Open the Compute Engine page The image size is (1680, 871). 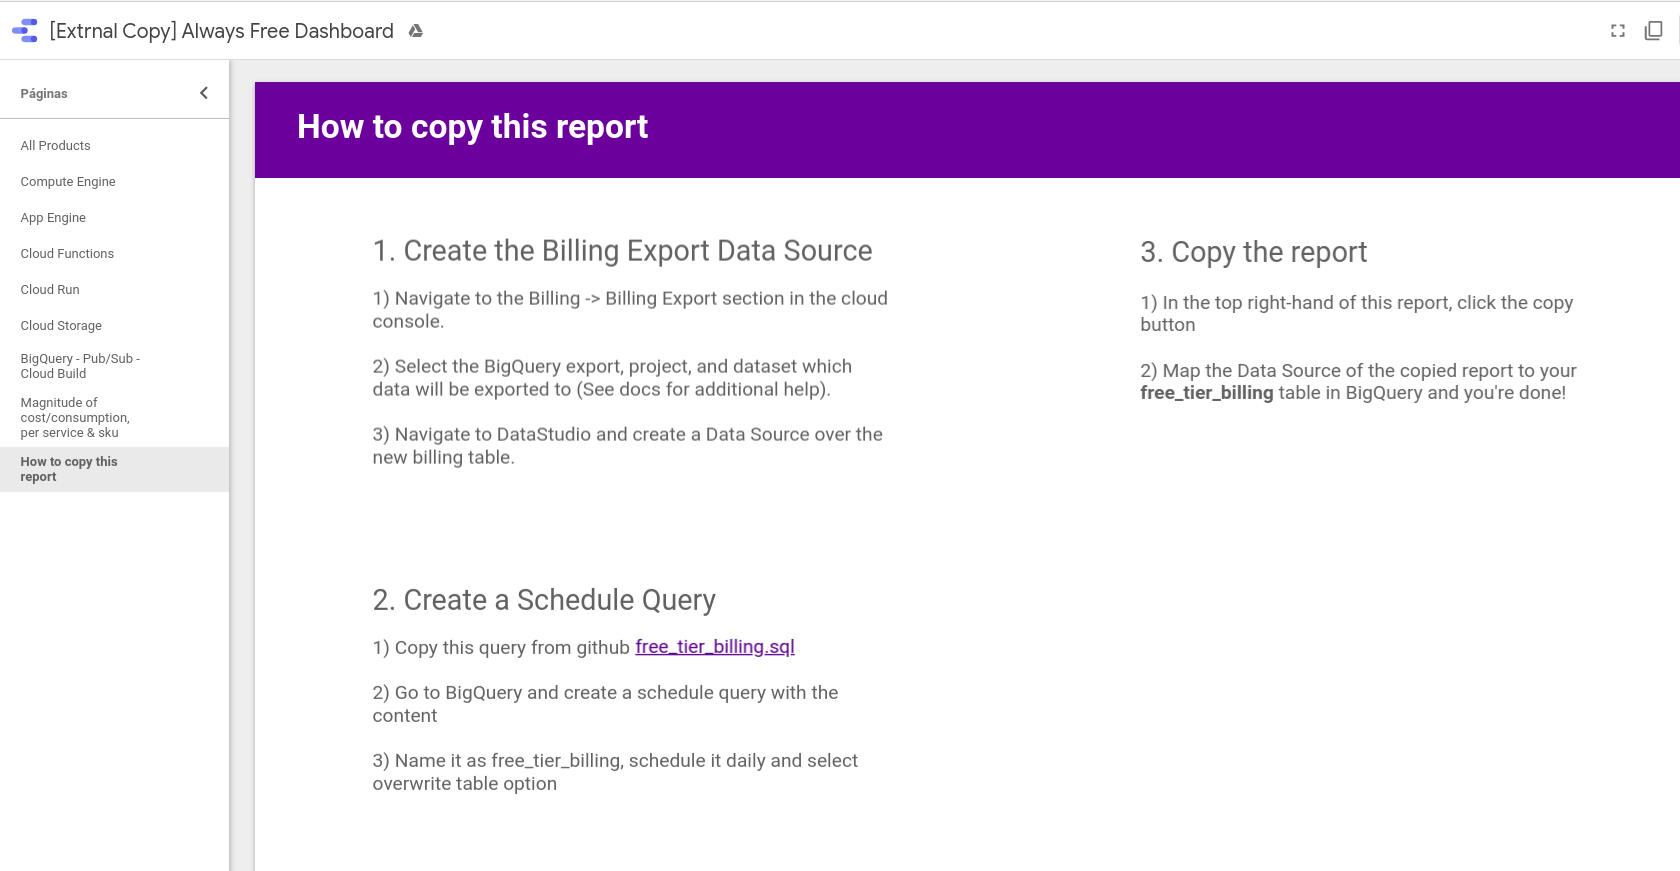tap(114, 182)
